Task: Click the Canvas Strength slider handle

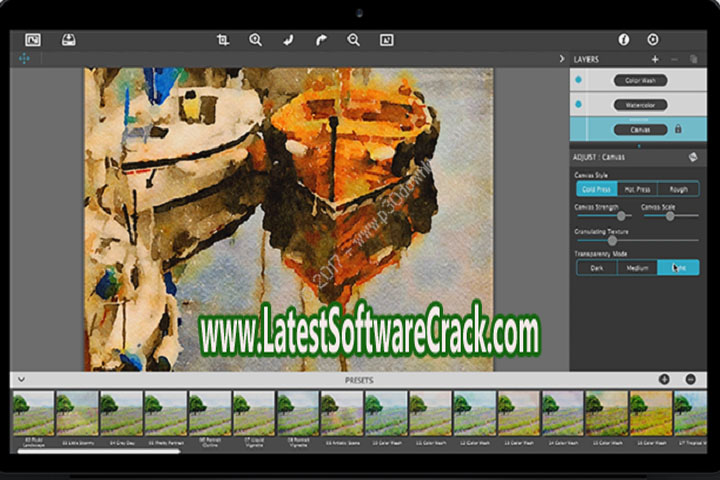Action: [621, 215]
